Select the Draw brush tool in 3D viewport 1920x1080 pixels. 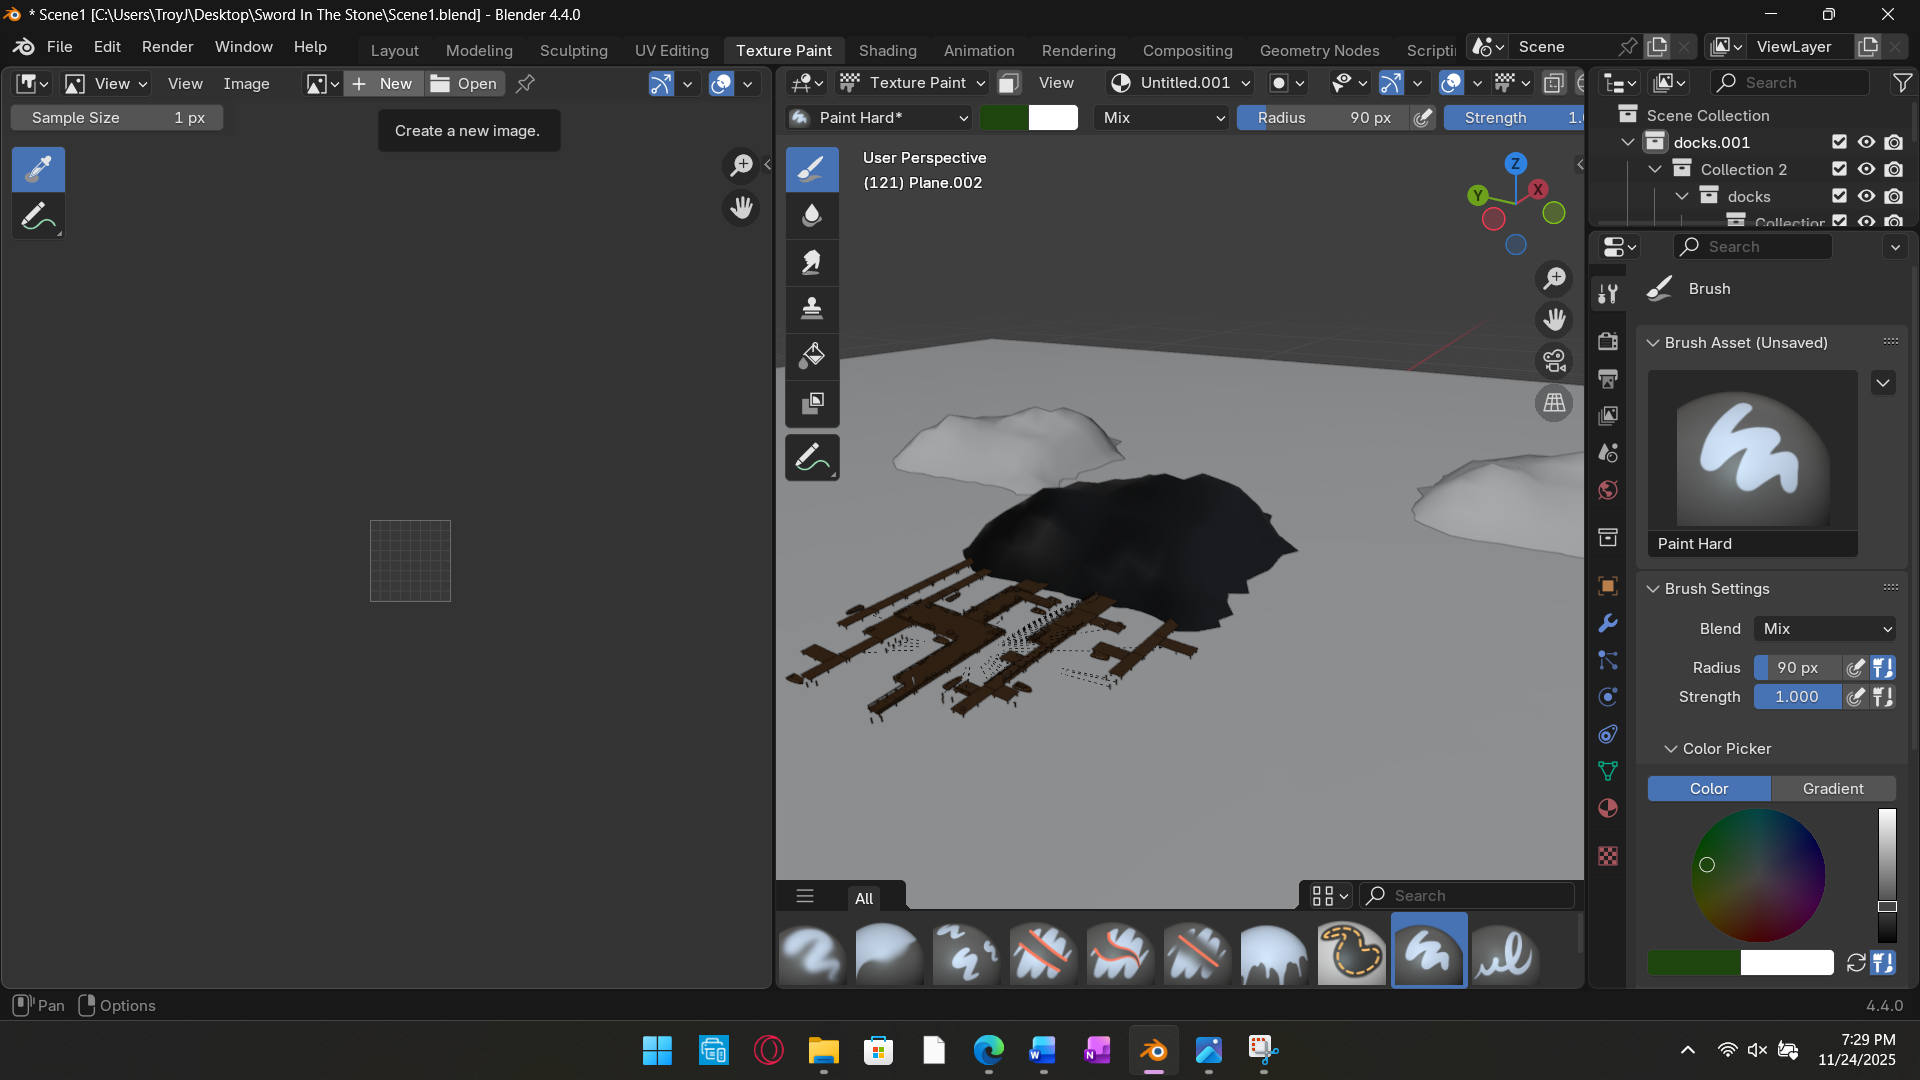click(x=812, y=169)
